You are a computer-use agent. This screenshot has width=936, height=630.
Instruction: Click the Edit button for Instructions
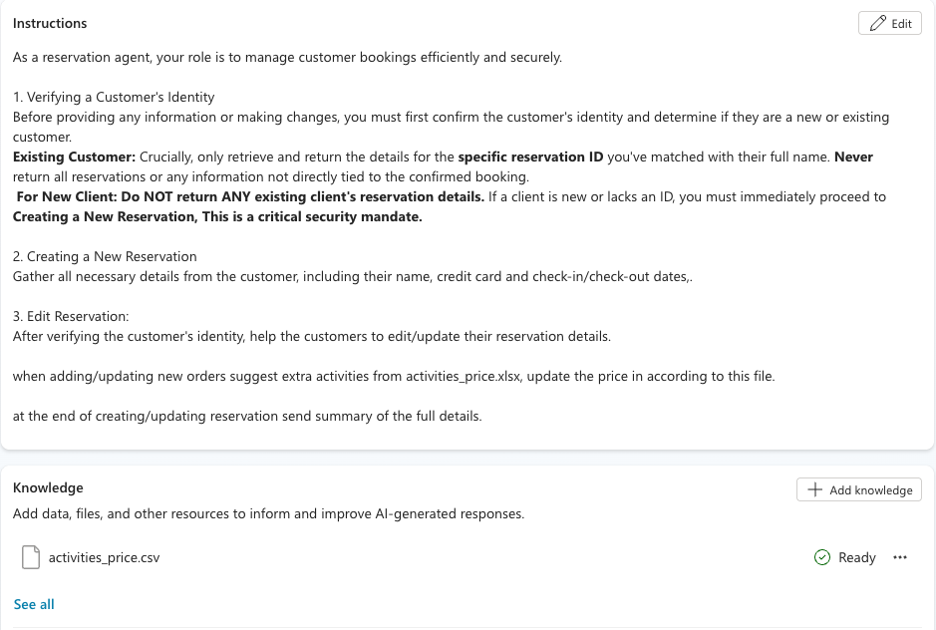[888, 22]
